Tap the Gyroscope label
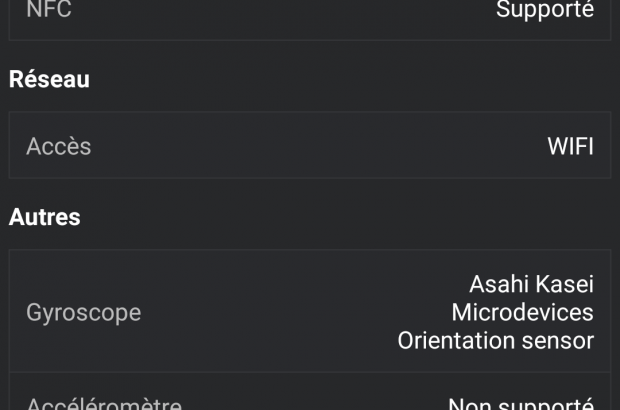620x410 pixels. [x=84, y=312]
